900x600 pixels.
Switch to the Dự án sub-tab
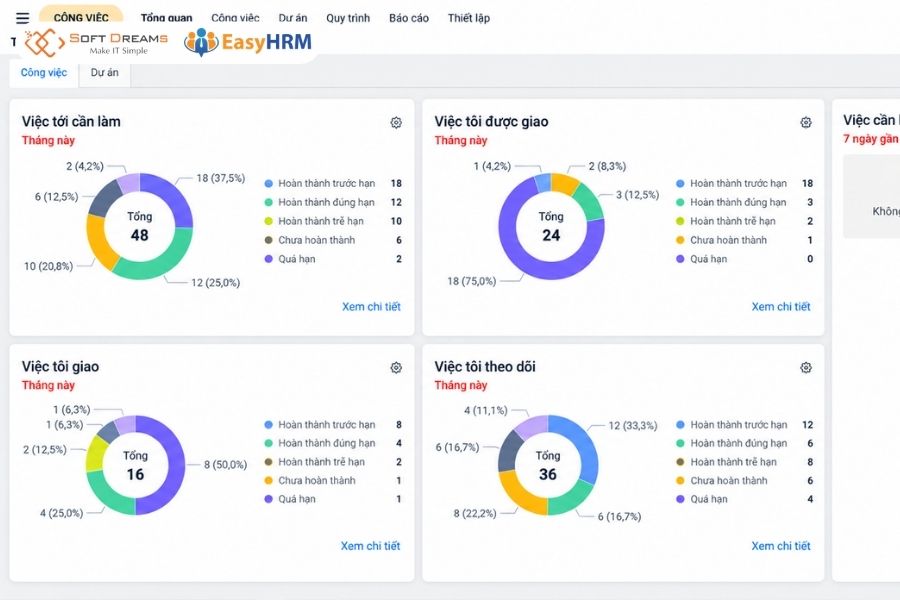point(104,73)
